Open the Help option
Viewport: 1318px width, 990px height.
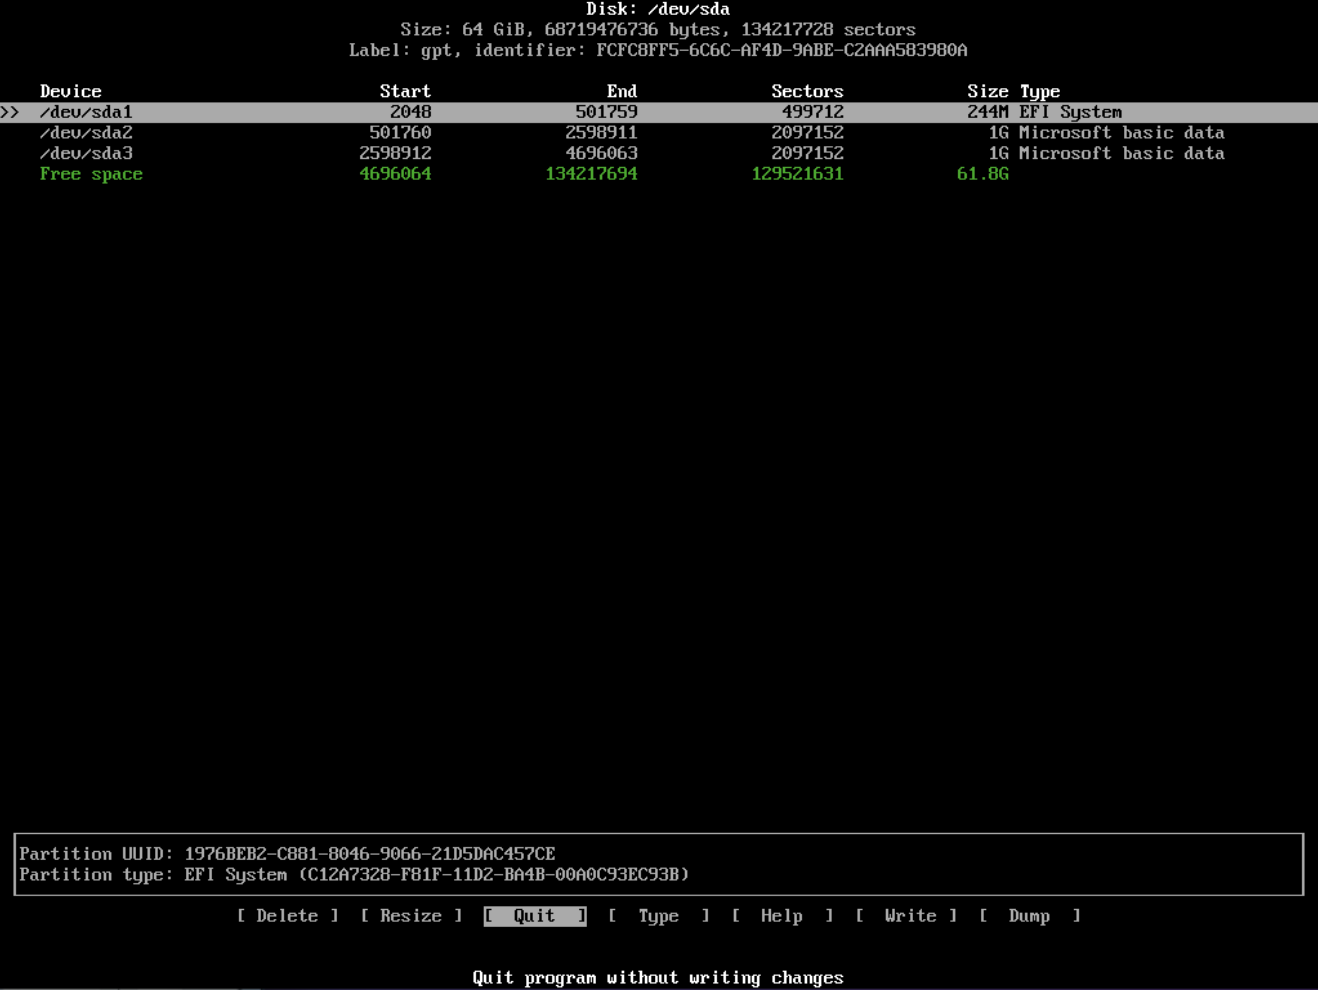pyautogui.click(x=782, y=916)
